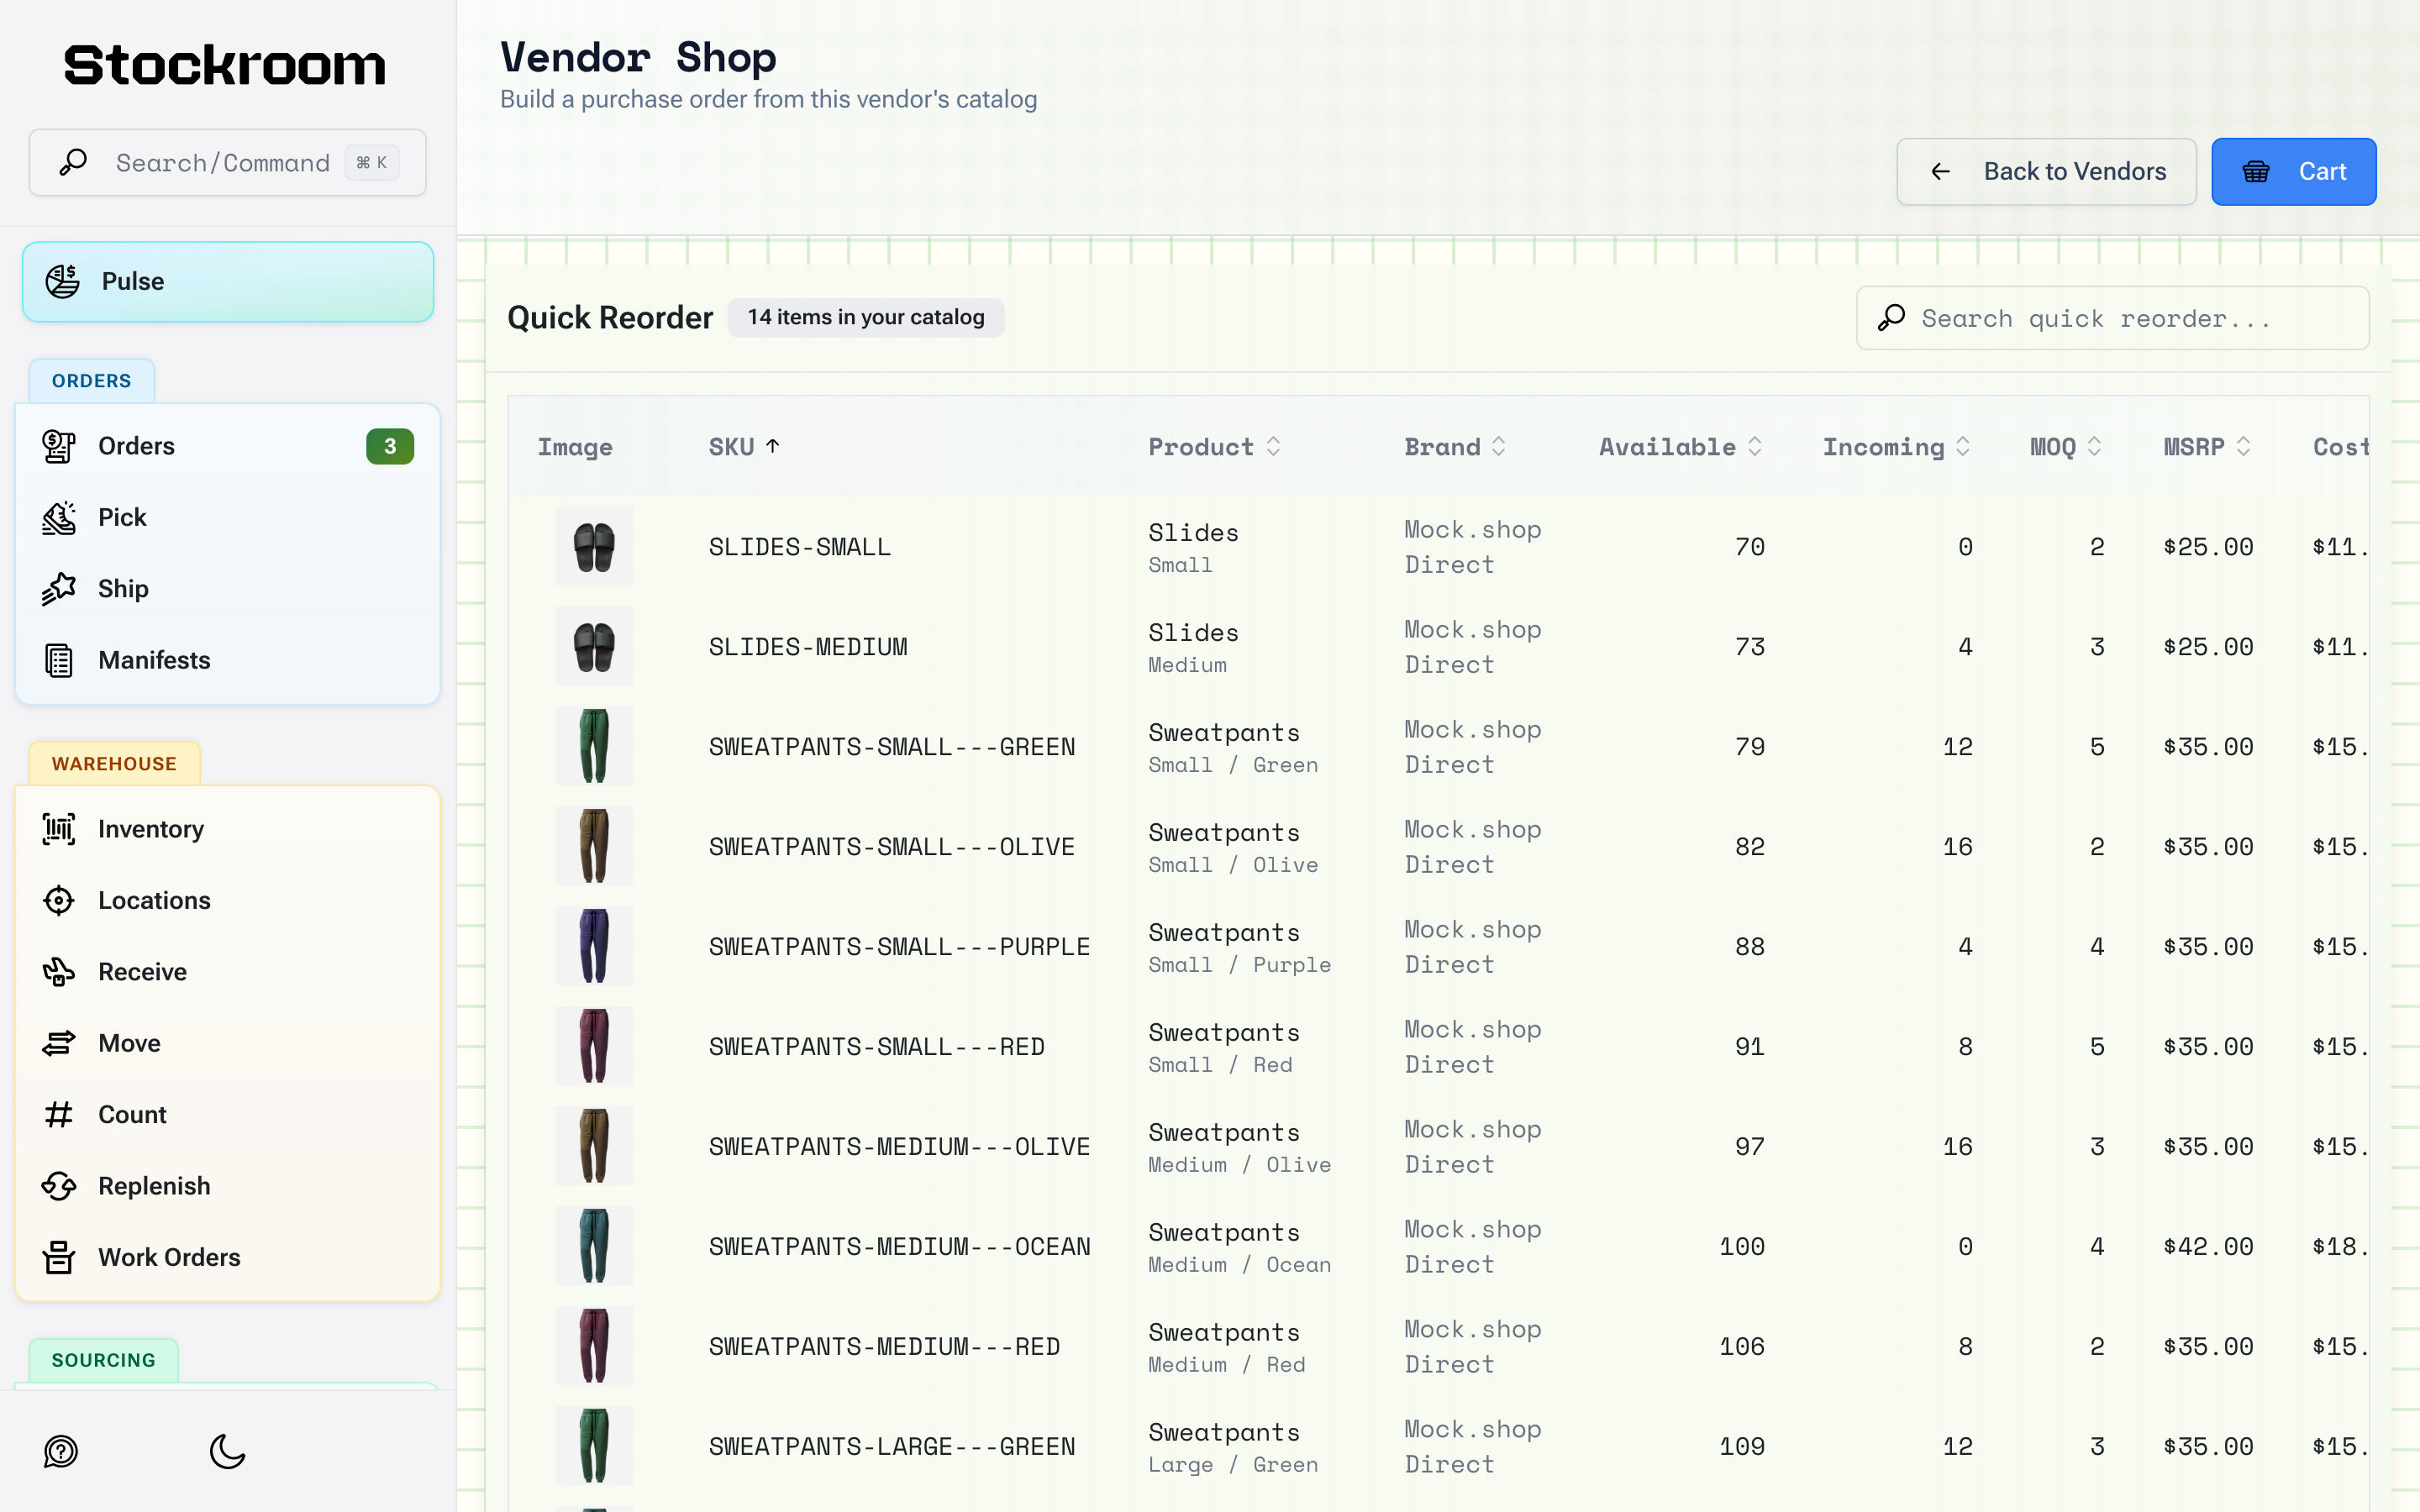Click the sidebar search magnifier icon
This screenshot has width=2420, height=1512.
point(73,162)
